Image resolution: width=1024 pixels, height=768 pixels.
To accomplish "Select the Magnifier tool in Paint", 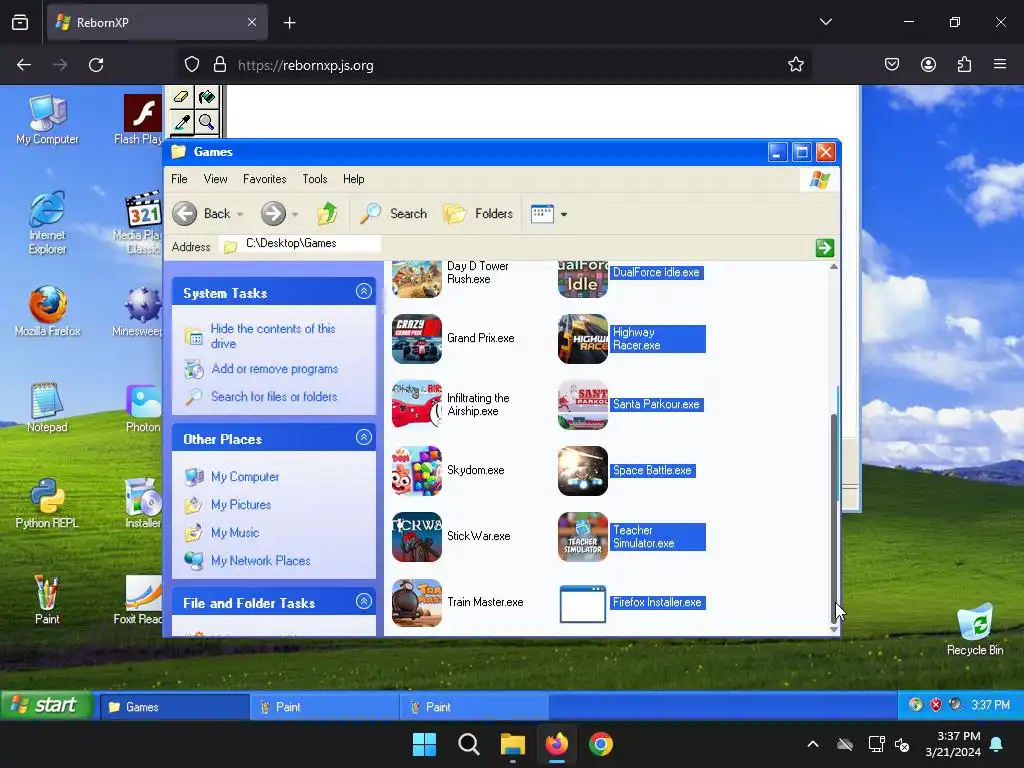I will (207, 122).
